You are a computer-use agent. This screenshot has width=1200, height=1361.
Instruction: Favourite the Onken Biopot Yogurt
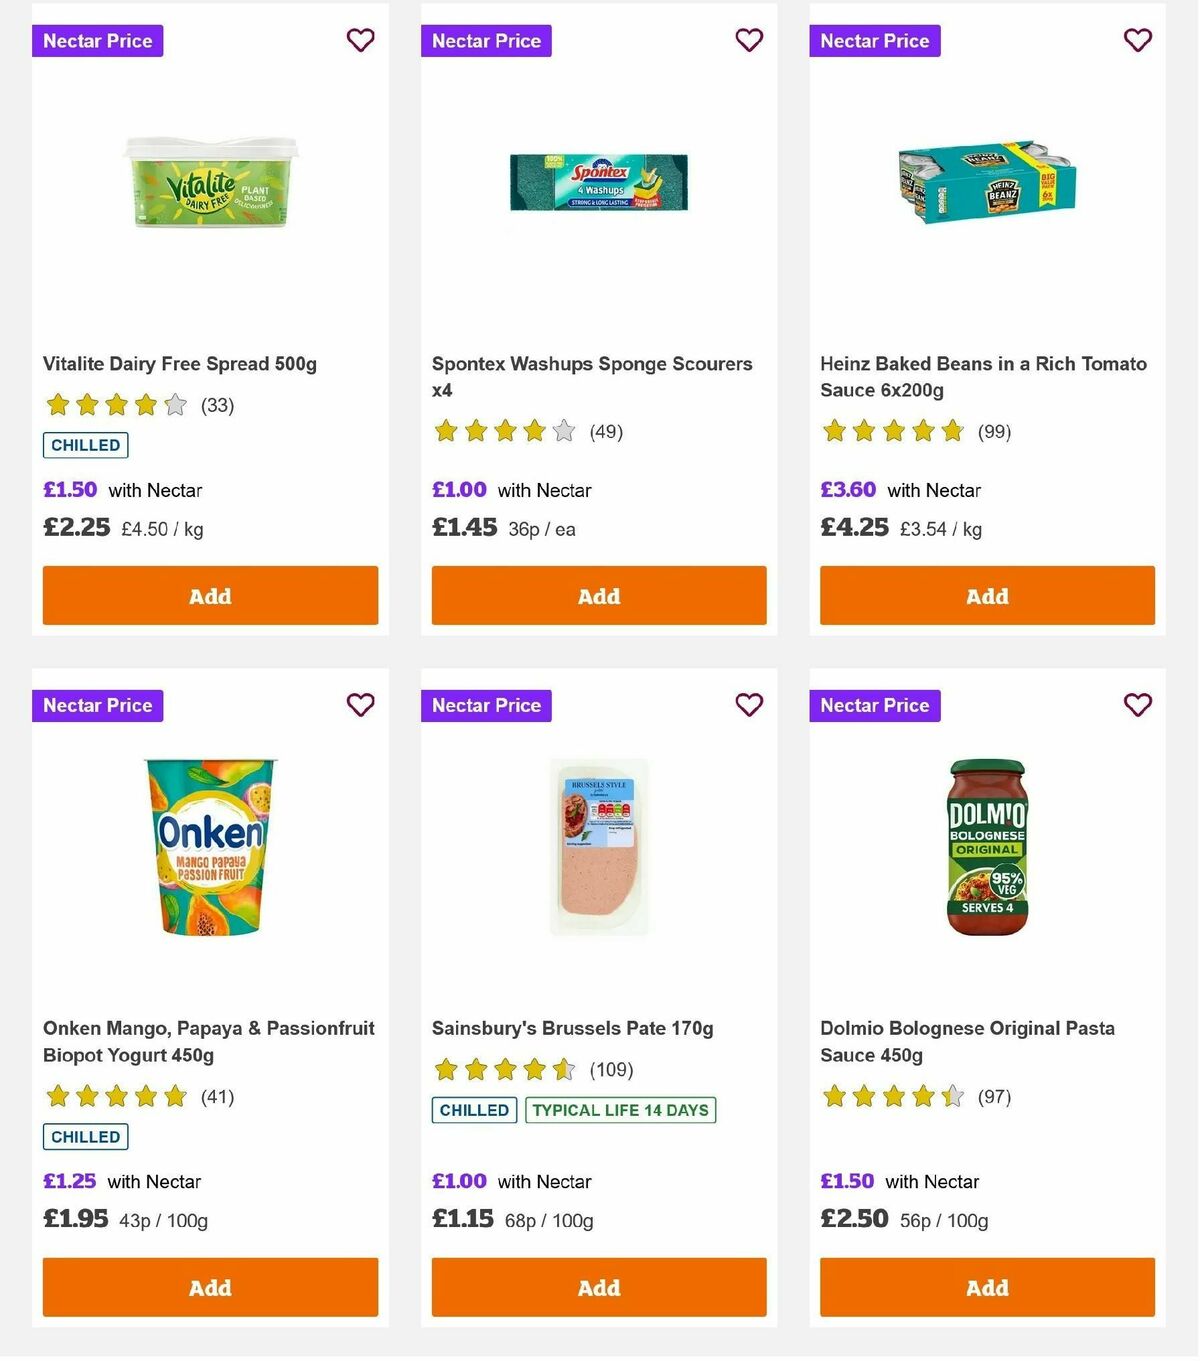pyautogui.click(x=360, y=704)
